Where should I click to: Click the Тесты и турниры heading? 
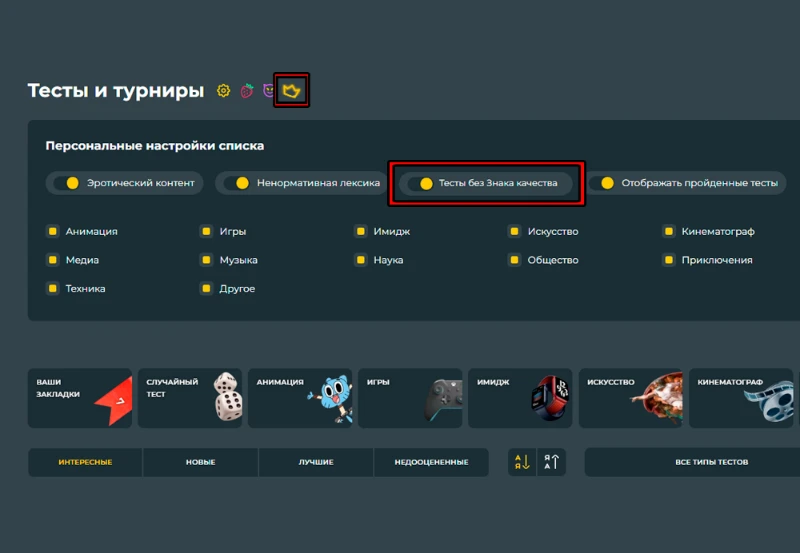(x=116, y=91)
